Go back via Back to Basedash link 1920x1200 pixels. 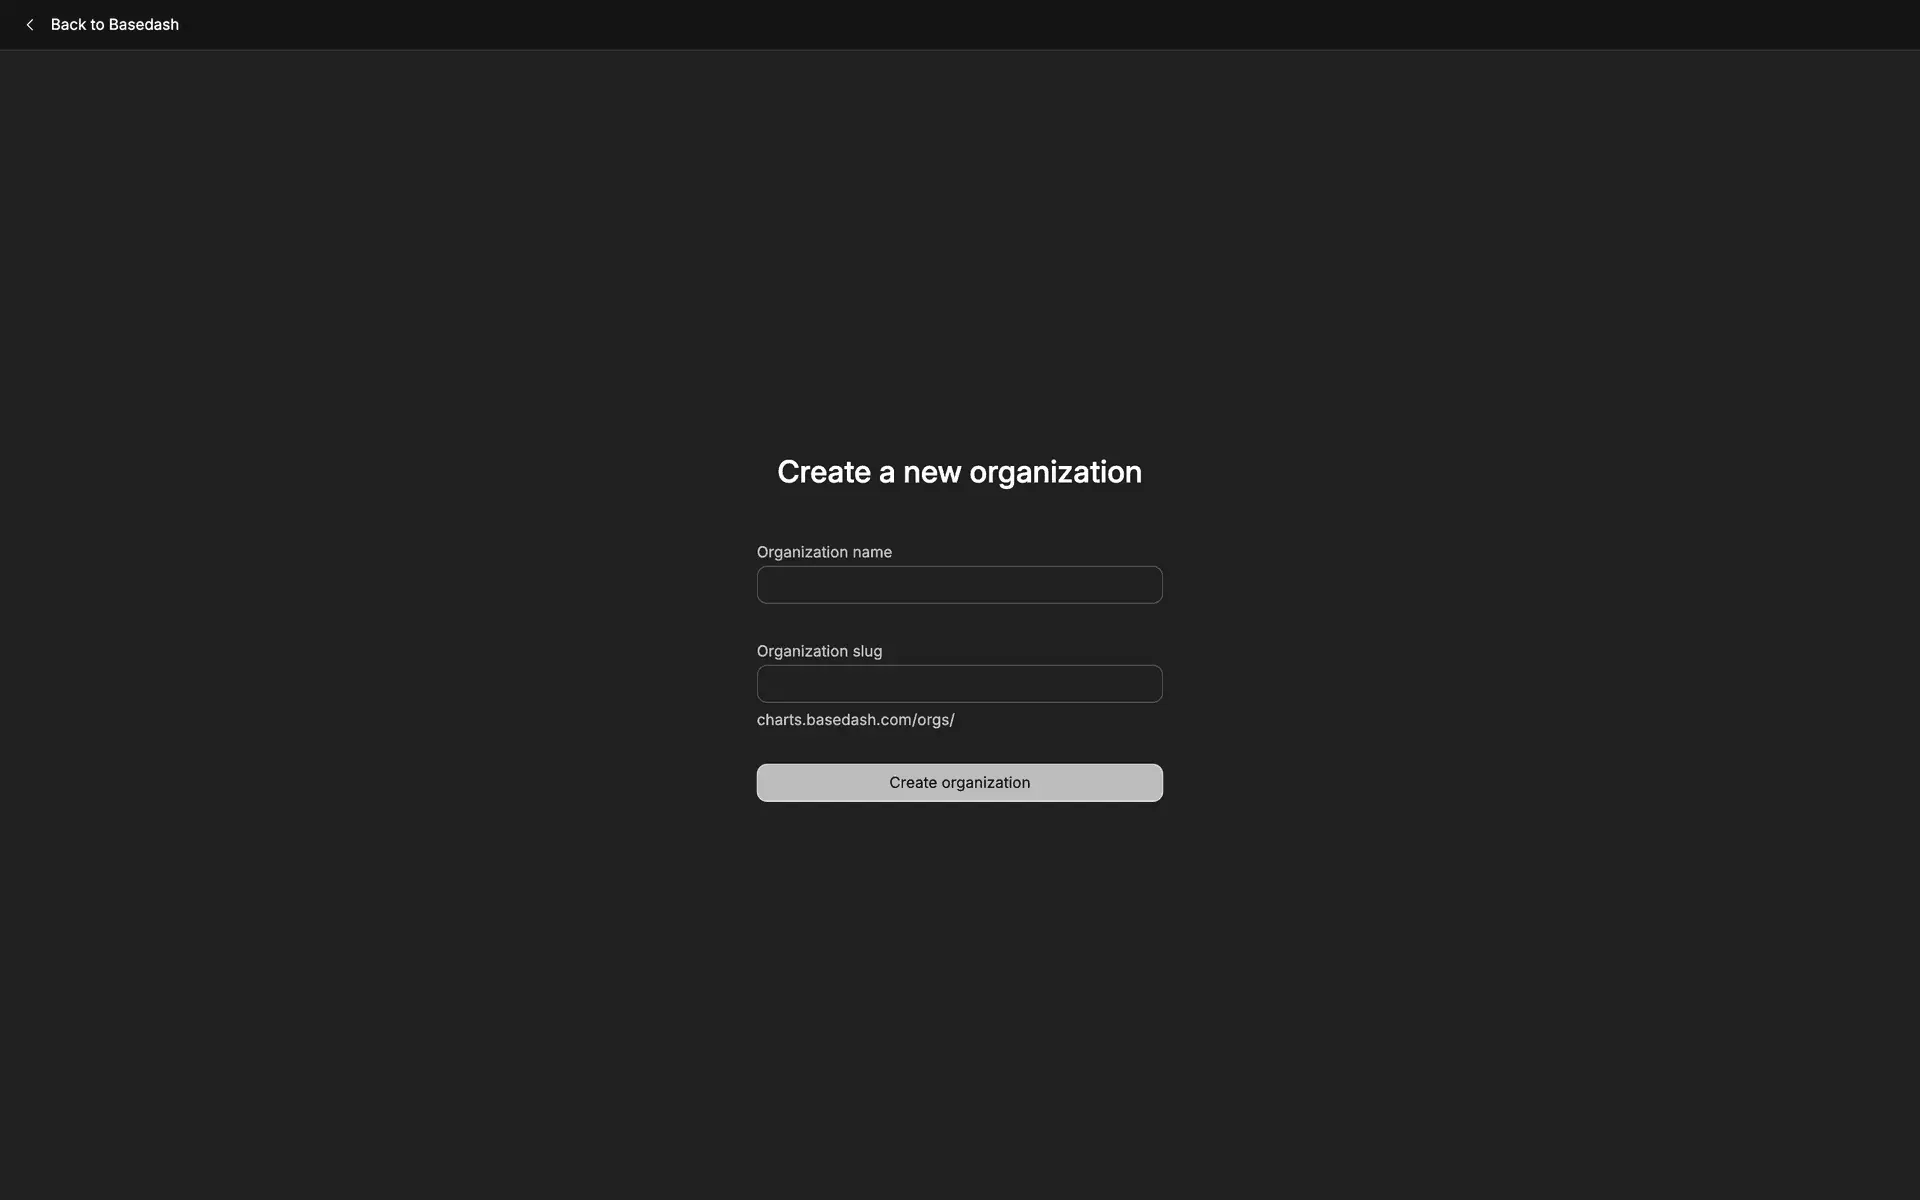114,25
